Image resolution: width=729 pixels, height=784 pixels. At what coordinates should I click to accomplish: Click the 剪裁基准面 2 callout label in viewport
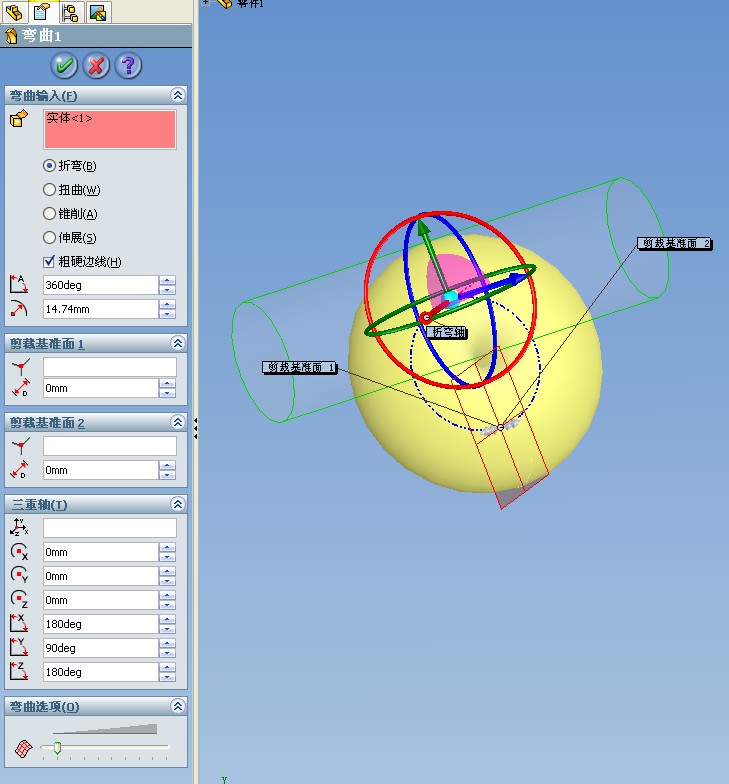pyautogui.click(x=674, y=244)
